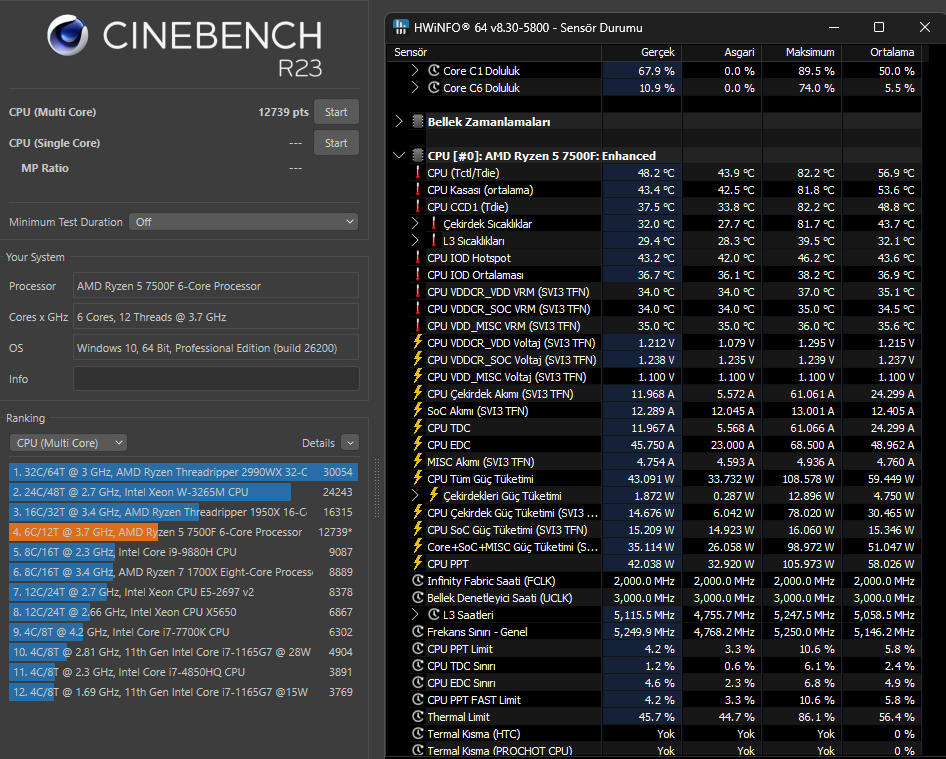Click the thermometer icon of CPU VDD_MISC VRM
The image size is (946, 759).
[x=417, y=325]
